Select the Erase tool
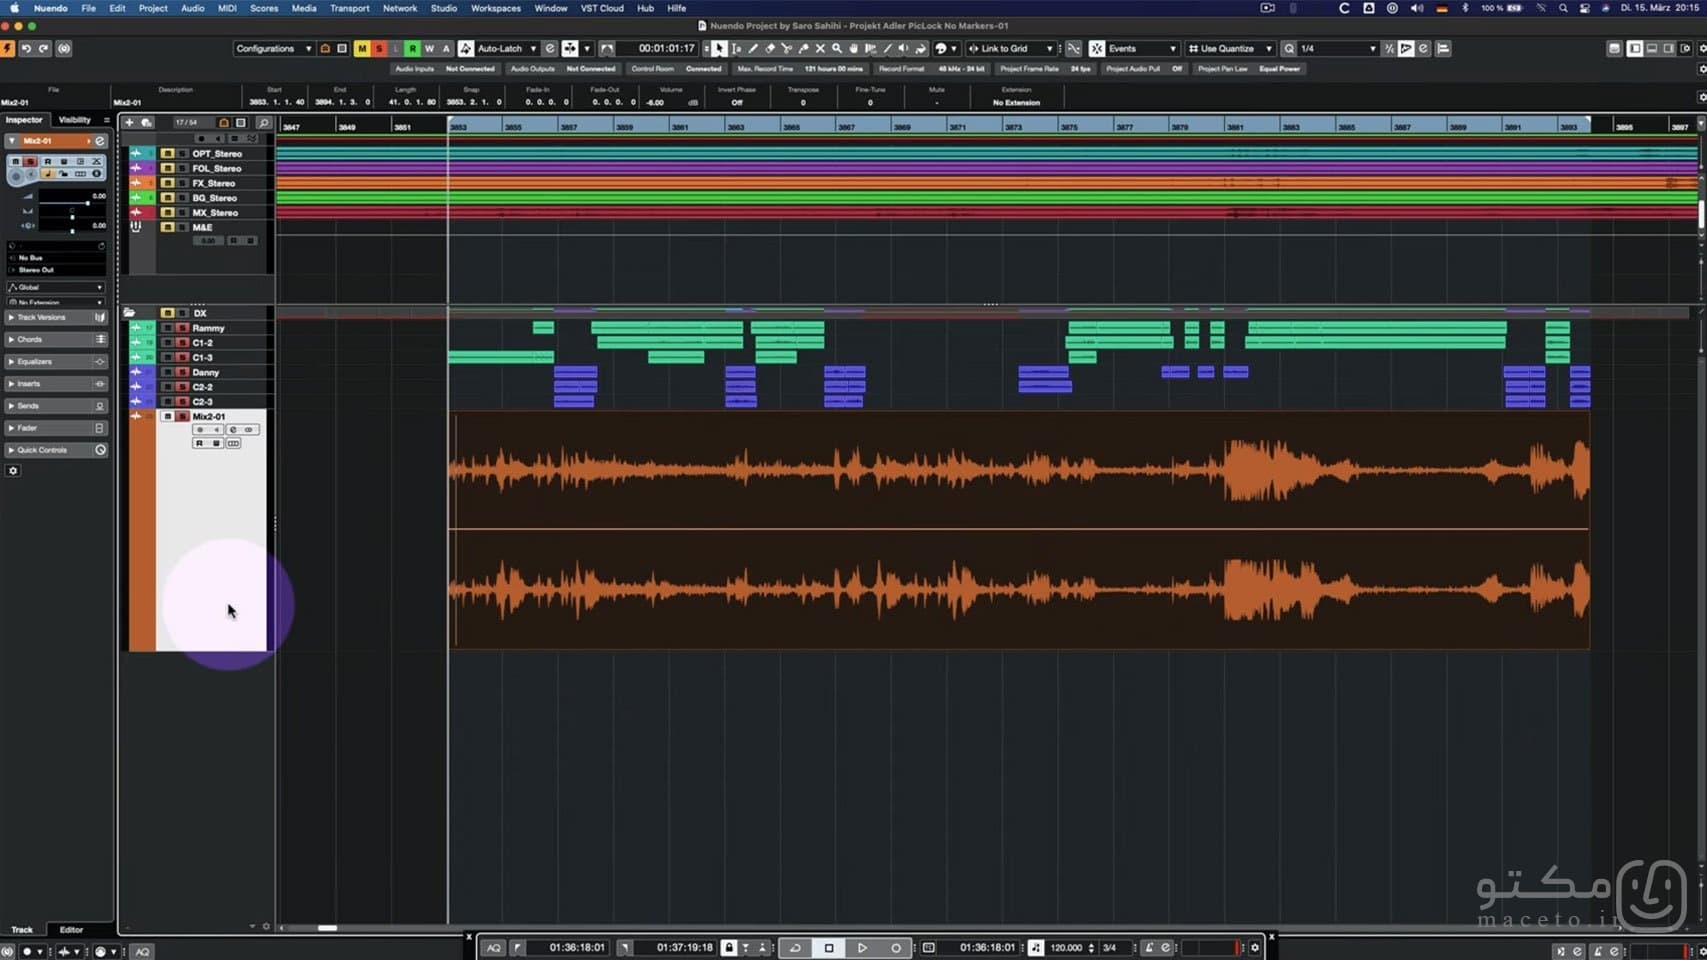 click(770, 48)
